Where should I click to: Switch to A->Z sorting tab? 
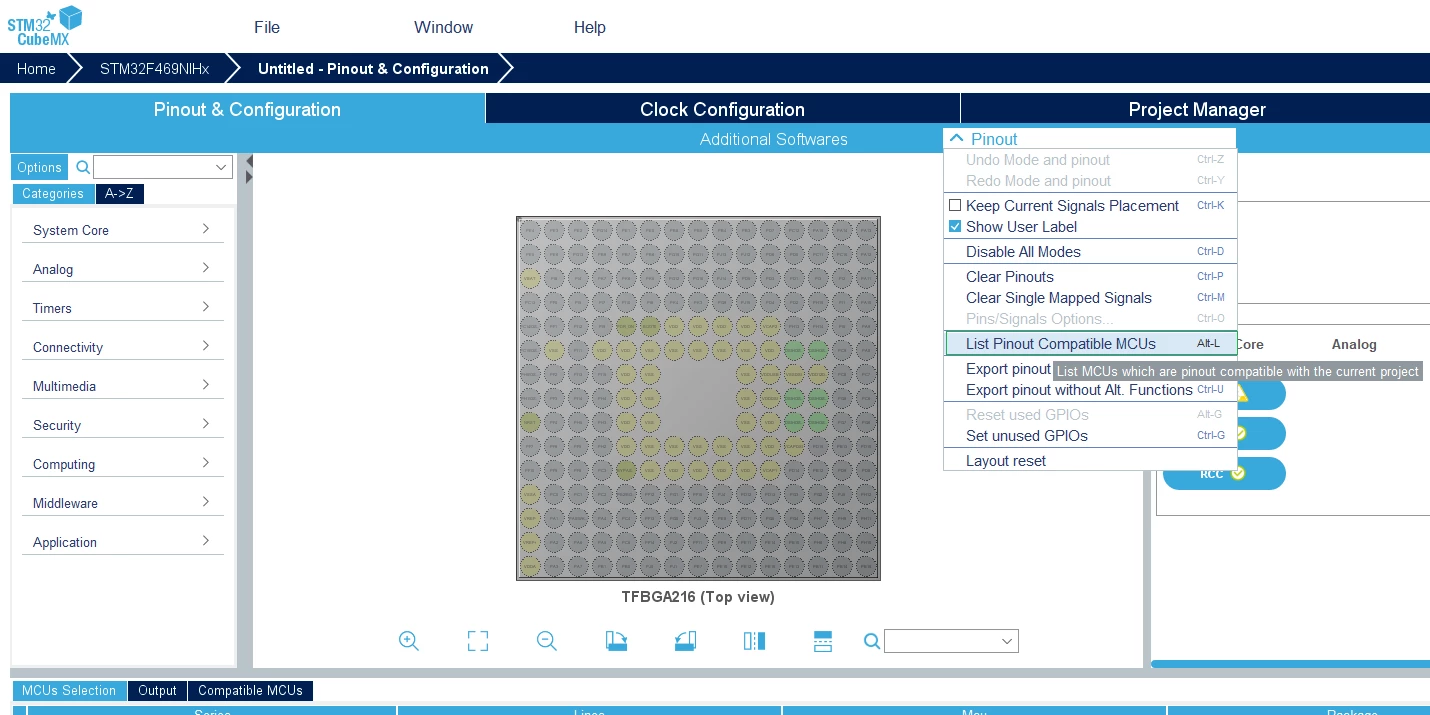pos(119,194)
